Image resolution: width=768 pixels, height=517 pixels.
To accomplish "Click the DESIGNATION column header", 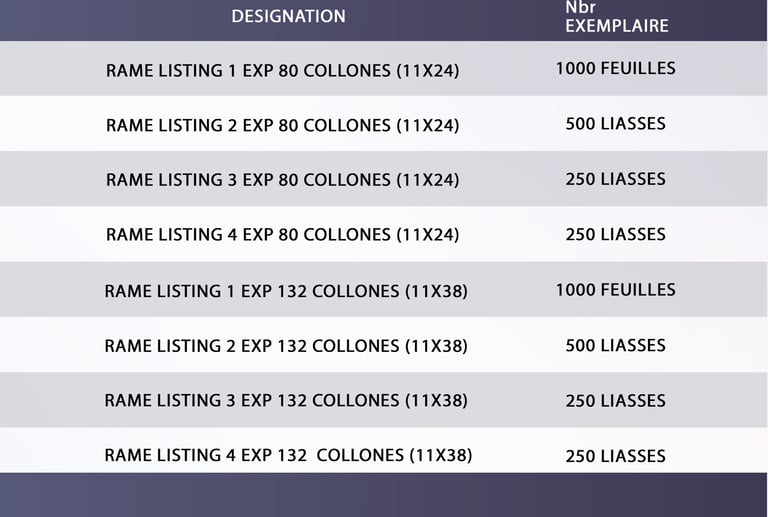I will coord(288,17).
